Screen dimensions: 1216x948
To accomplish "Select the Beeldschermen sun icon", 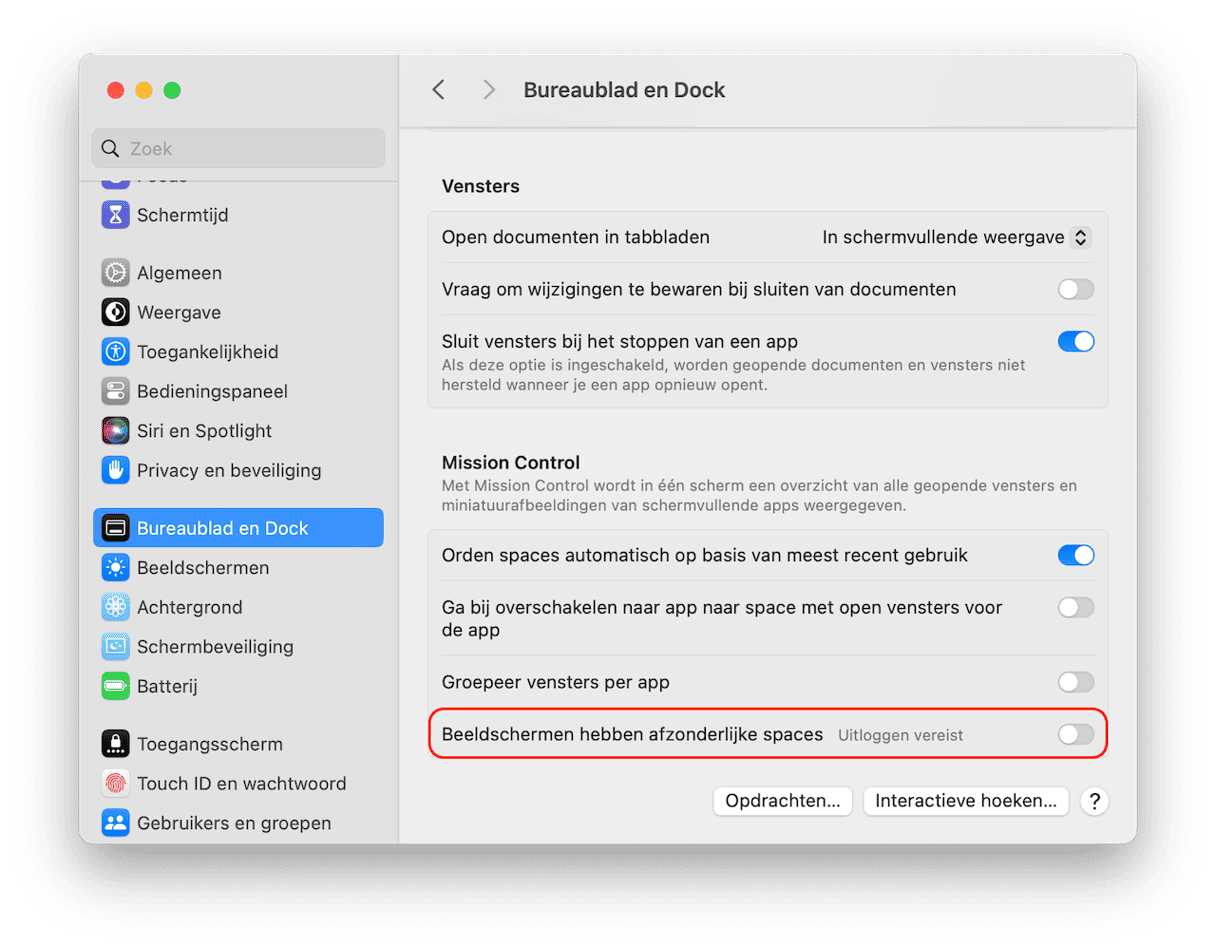I will point(116,568).
